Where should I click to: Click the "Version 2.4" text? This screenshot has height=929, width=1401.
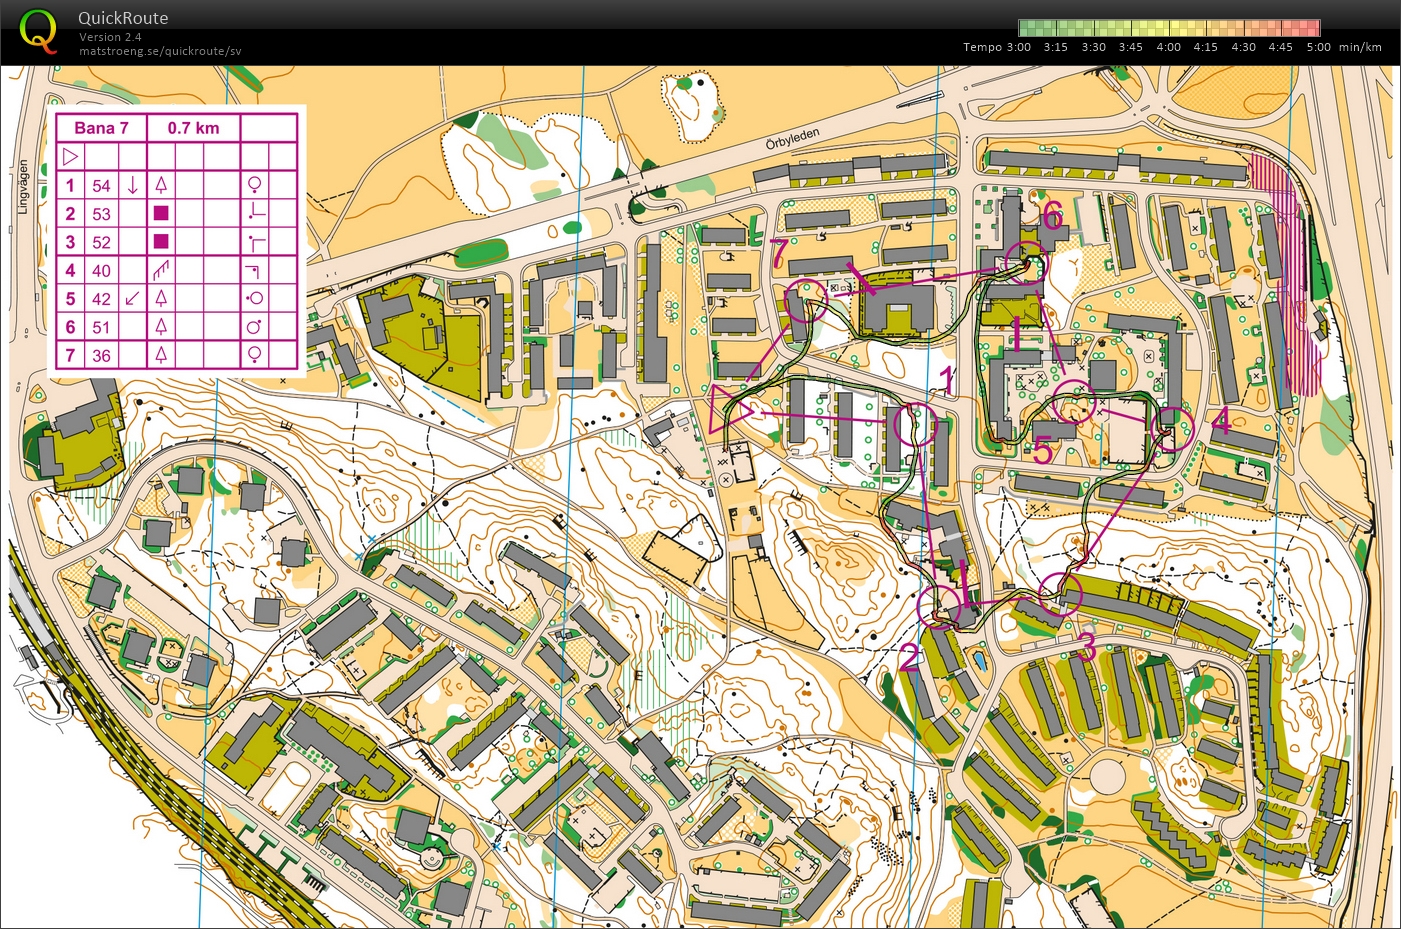click(x=110, y=37)
